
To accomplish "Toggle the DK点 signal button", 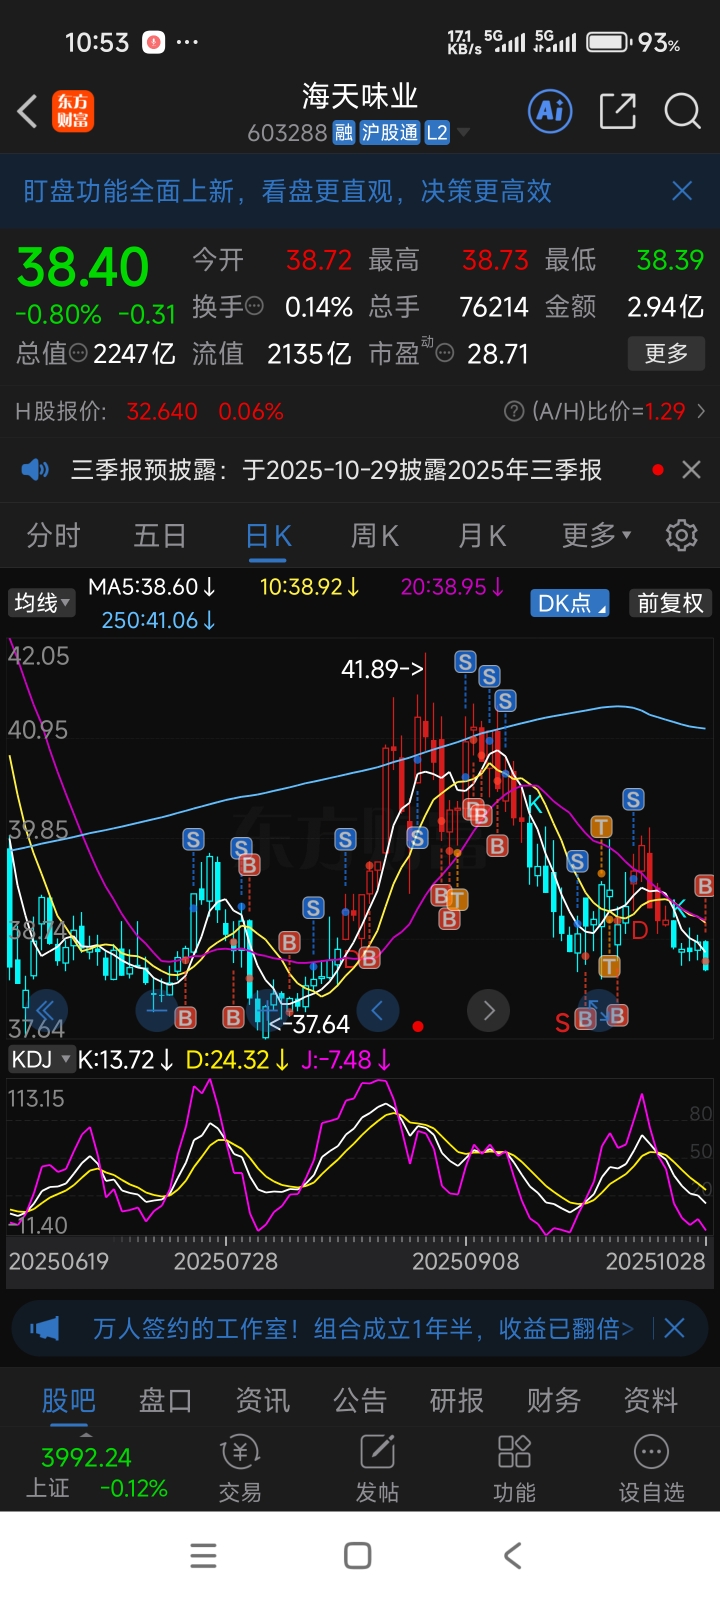I will (x=569, y=603).
